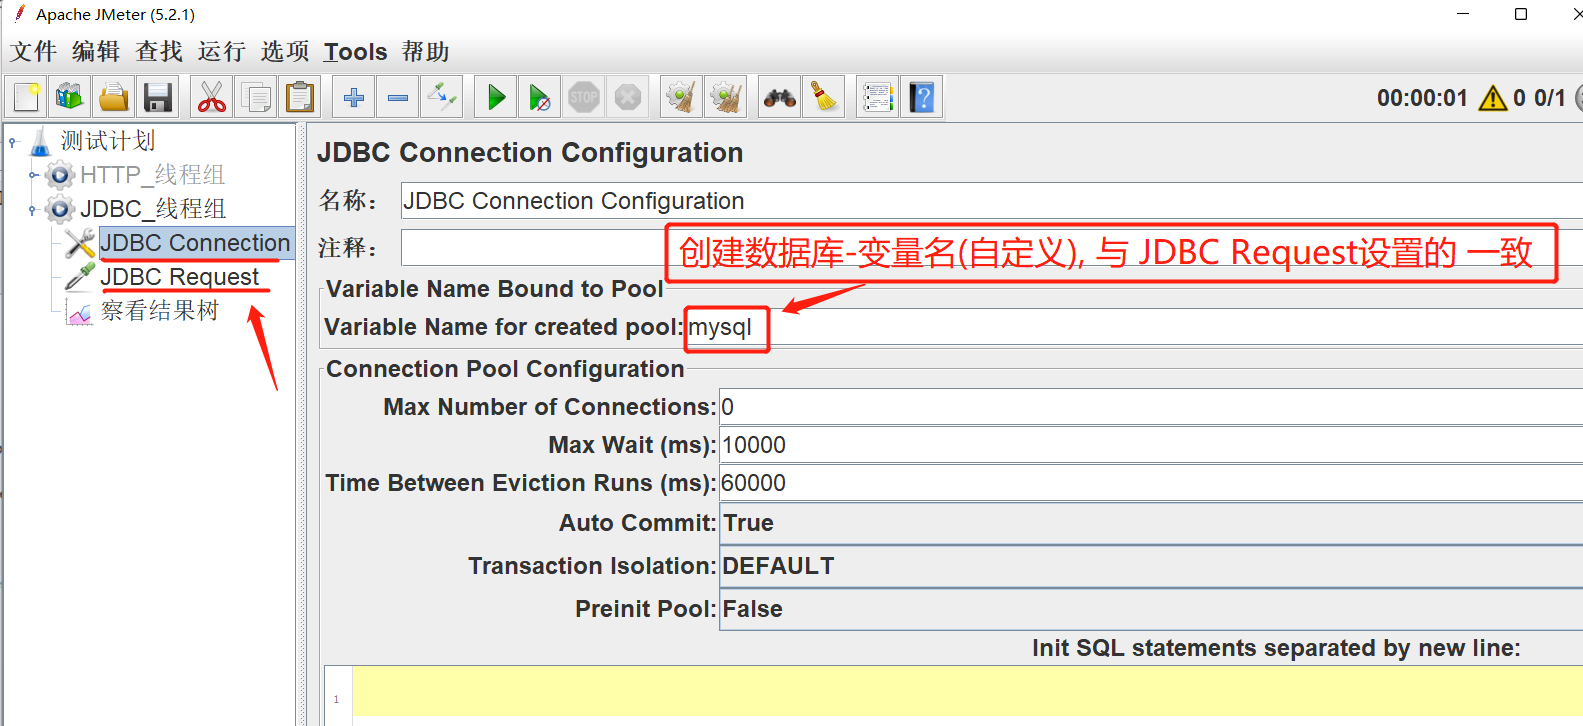
Task: Open the Tools menu
Action: pyautogui.click(x=355, y=52)
